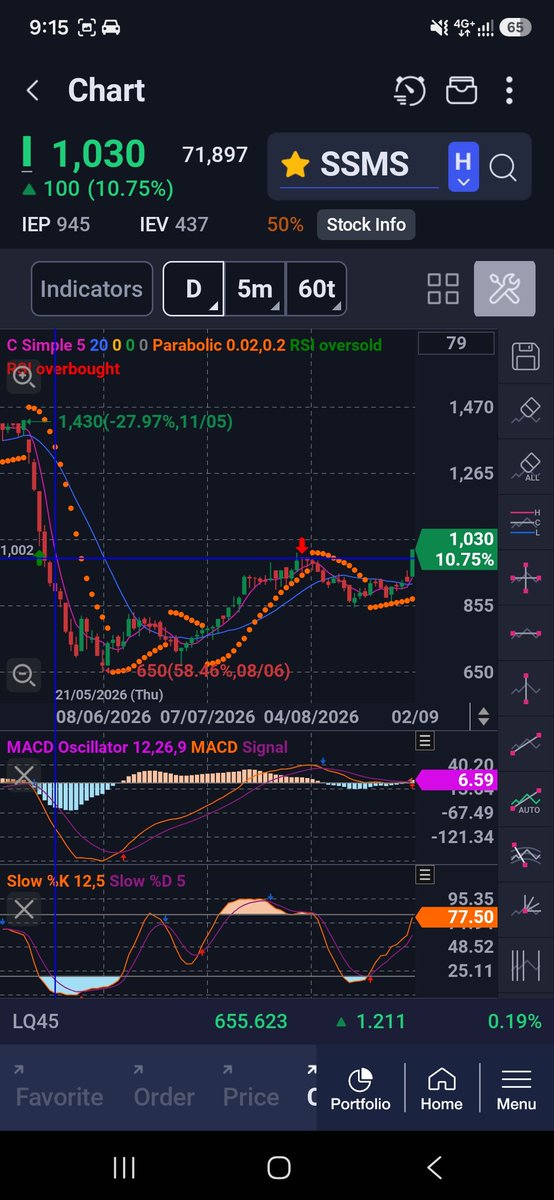This screenshot has height=1200, width=554.
Task: Open the three-dot overflow menu
Action: coord(509,91)
